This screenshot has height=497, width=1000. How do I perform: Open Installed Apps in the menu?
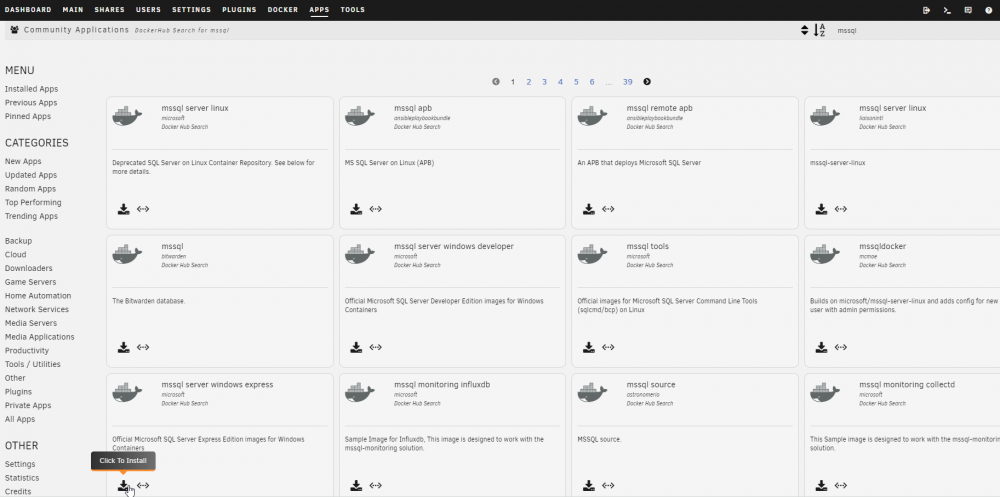[x=31, y=89]
